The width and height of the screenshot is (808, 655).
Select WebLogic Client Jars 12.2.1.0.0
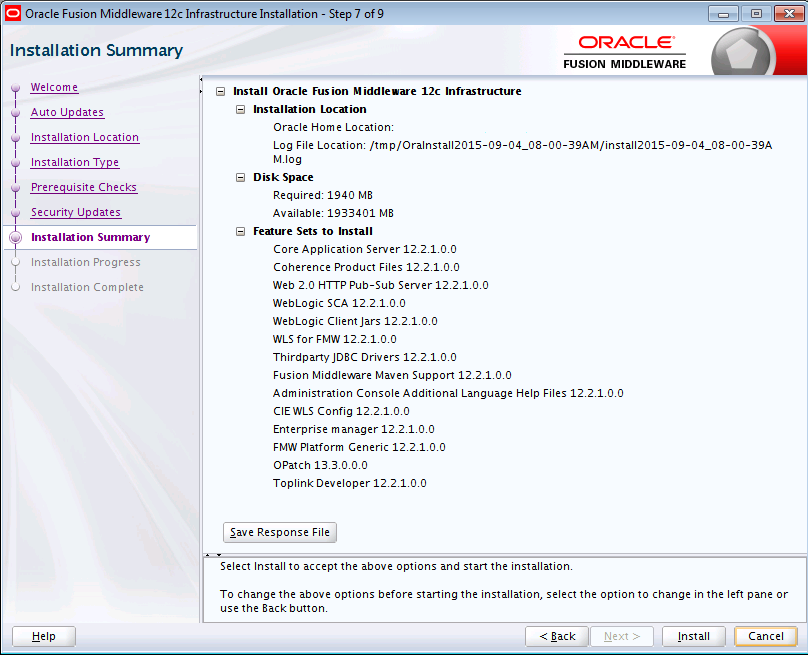[355, 322]
